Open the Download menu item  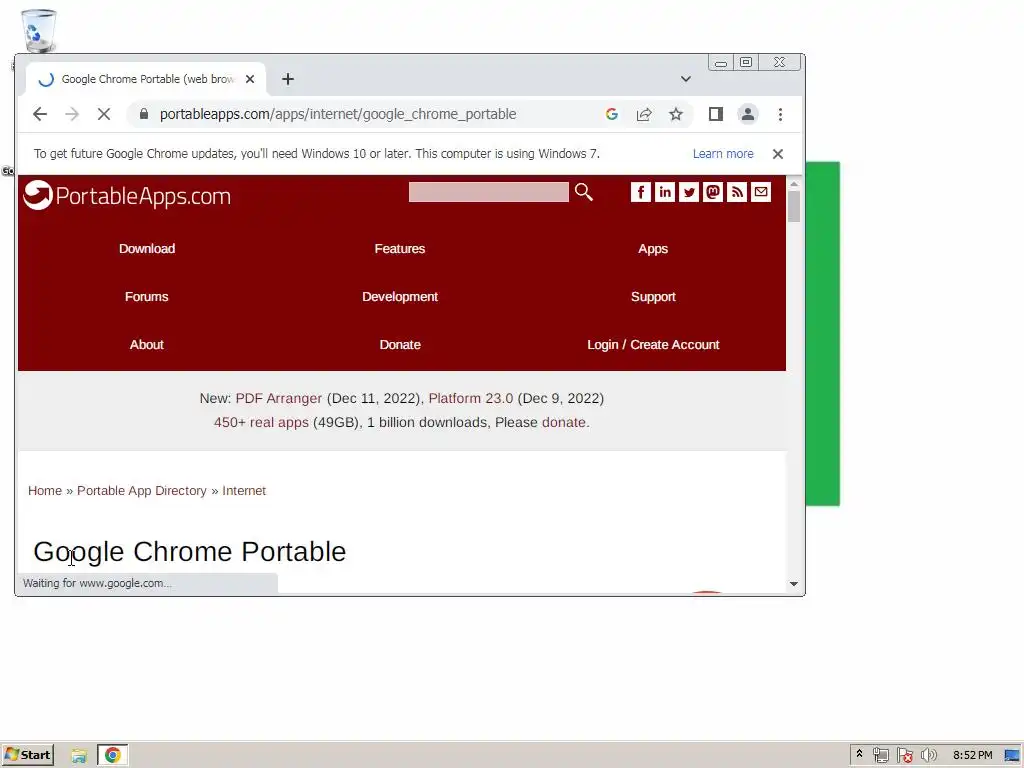pyautogui.click(x=147, y=249)
